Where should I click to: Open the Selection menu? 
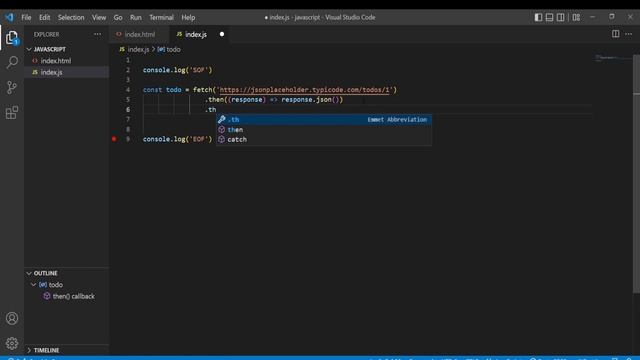pos(71,18)
